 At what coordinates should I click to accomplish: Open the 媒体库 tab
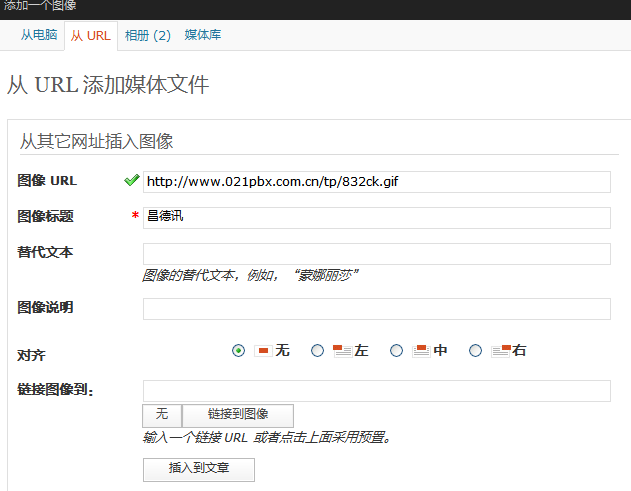click(x=202, y=35)
